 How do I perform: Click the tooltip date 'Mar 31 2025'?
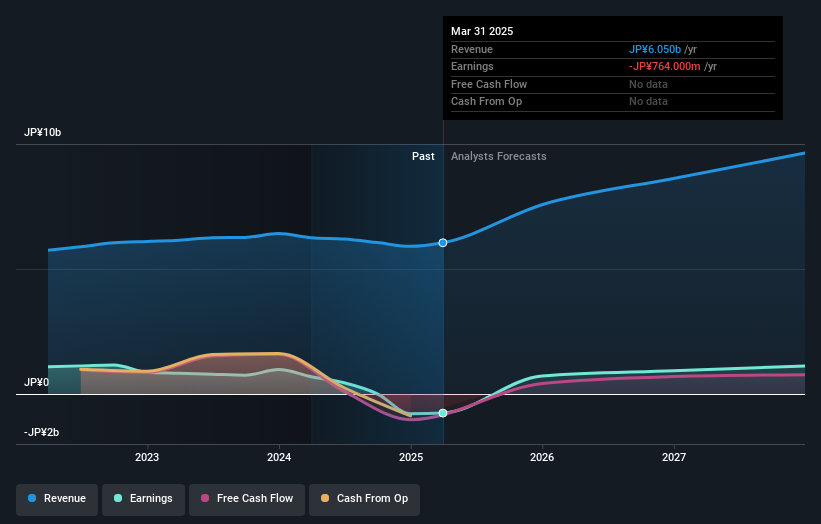[482, 31]
